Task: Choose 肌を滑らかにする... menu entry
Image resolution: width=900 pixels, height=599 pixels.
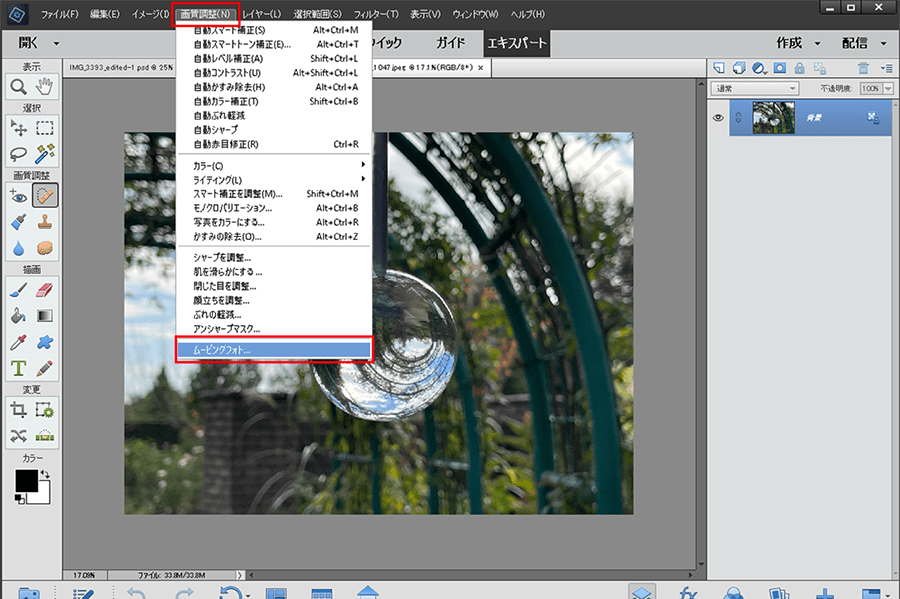Action: pyautogui.click(x=274, y=272)
